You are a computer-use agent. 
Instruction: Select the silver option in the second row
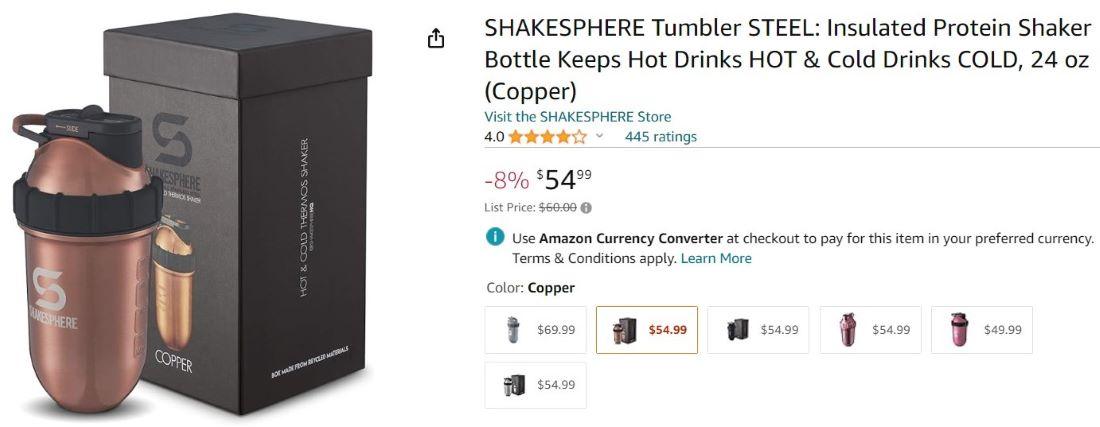[x=535, y=385]
